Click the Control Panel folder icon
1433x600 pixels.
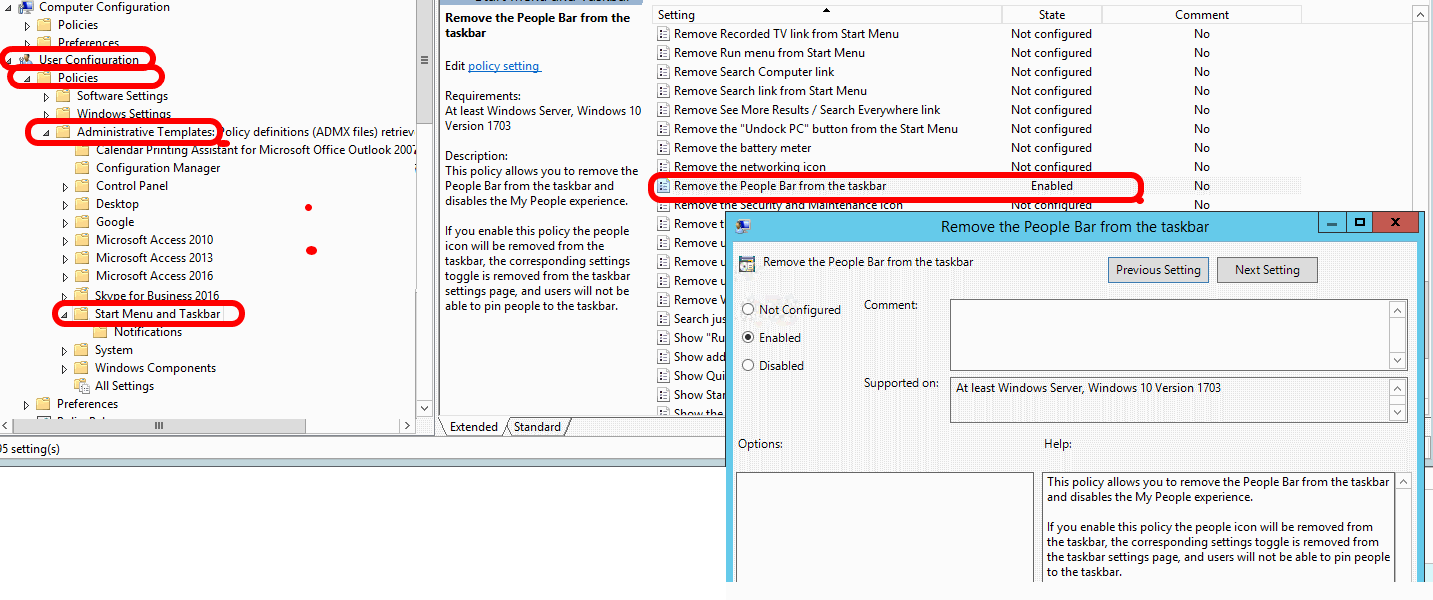(x=83, y=186)
